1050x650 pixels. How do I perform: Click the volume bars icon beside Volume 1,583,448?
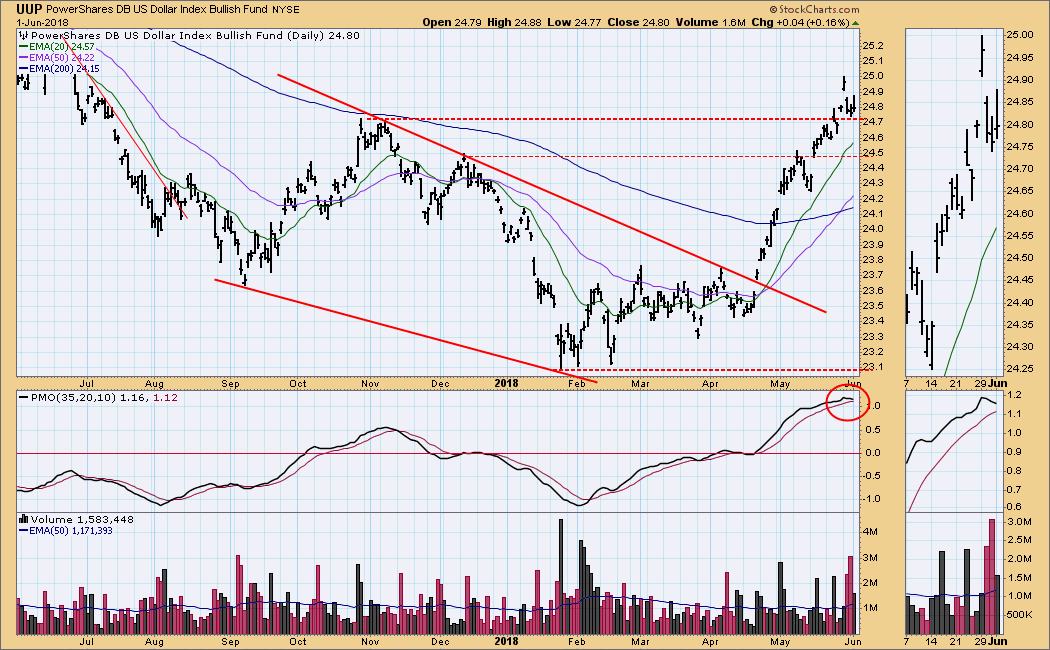[x=24, y=519]
